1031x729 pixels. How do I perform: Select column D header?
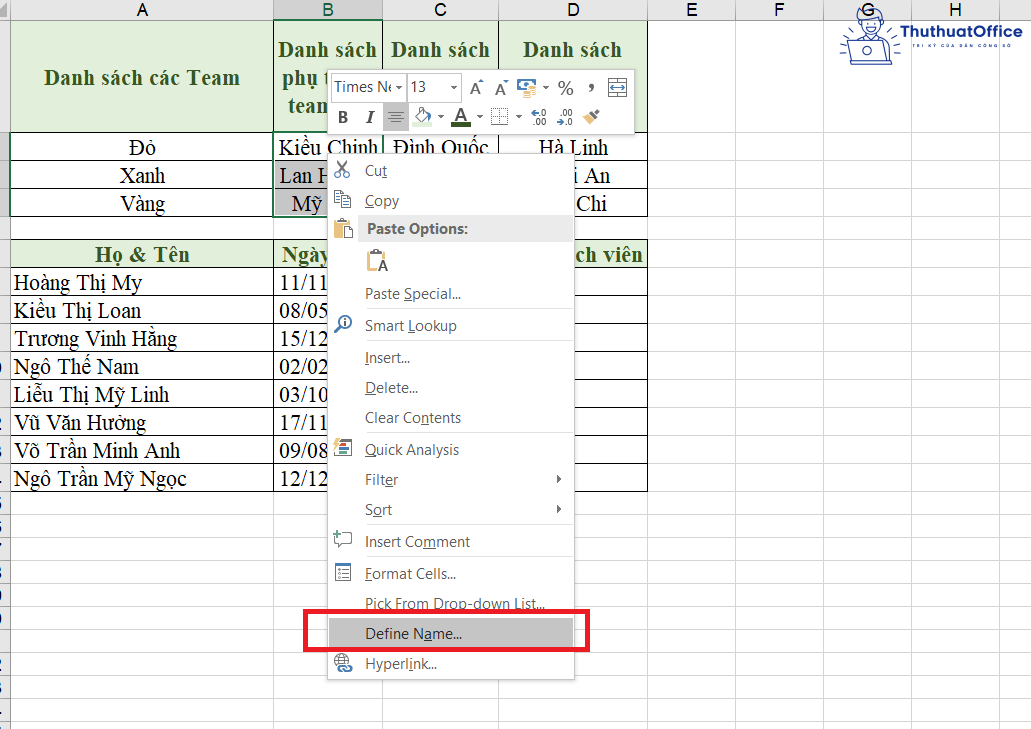point(573,10)
